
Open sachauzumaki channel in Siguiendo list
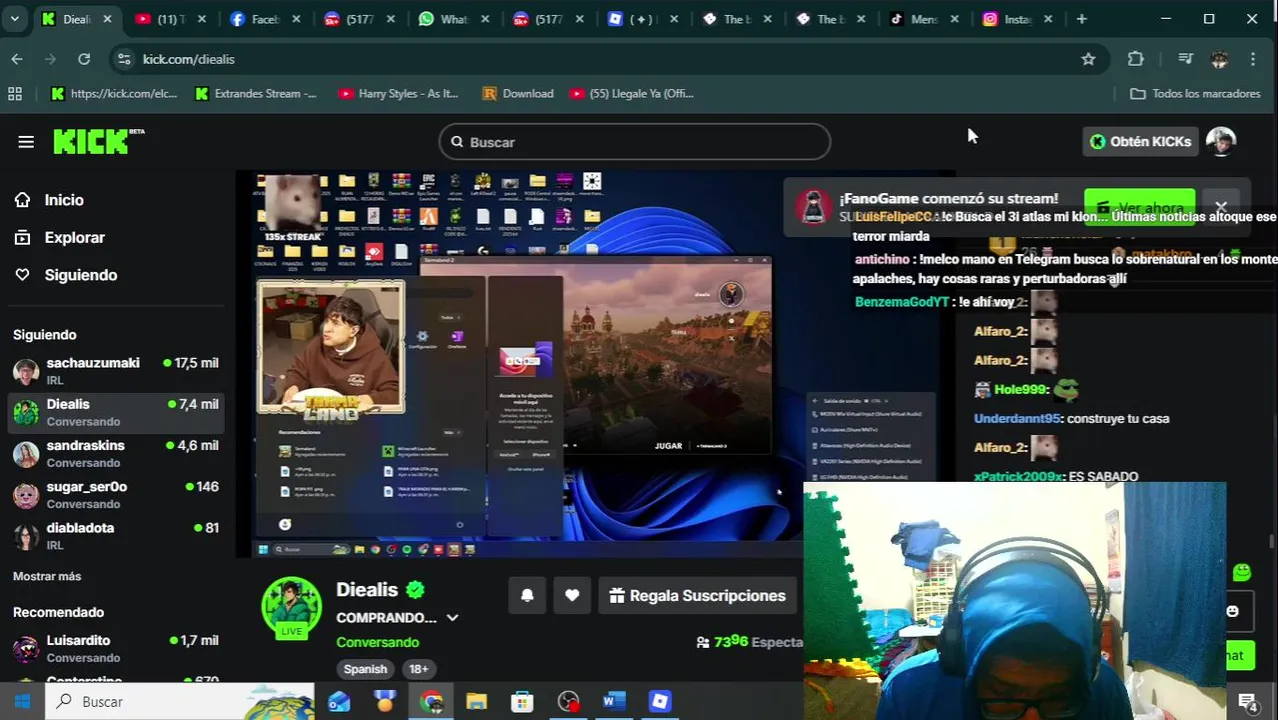(x=115, y=371)
